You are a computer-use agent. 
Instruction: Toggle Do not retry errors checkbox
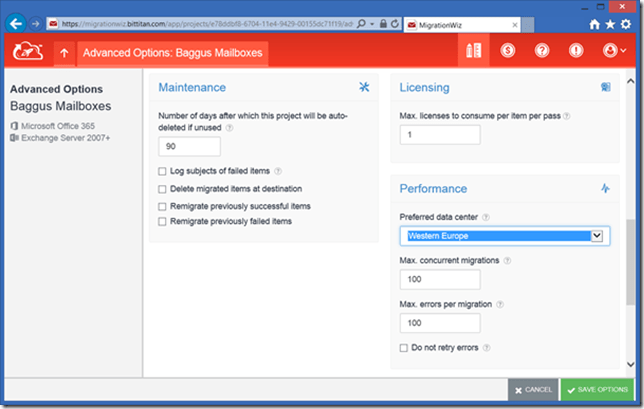403,348
